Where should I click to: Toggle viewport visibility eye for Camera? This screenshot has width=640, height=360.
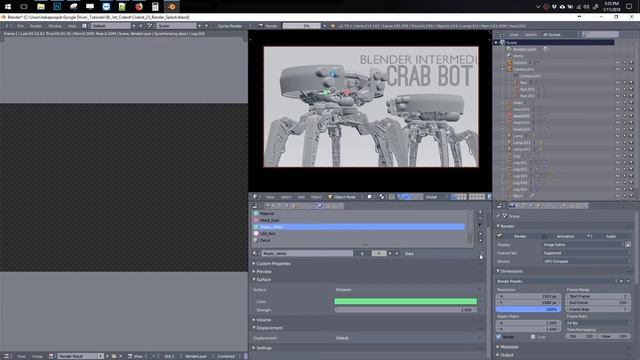618,63
